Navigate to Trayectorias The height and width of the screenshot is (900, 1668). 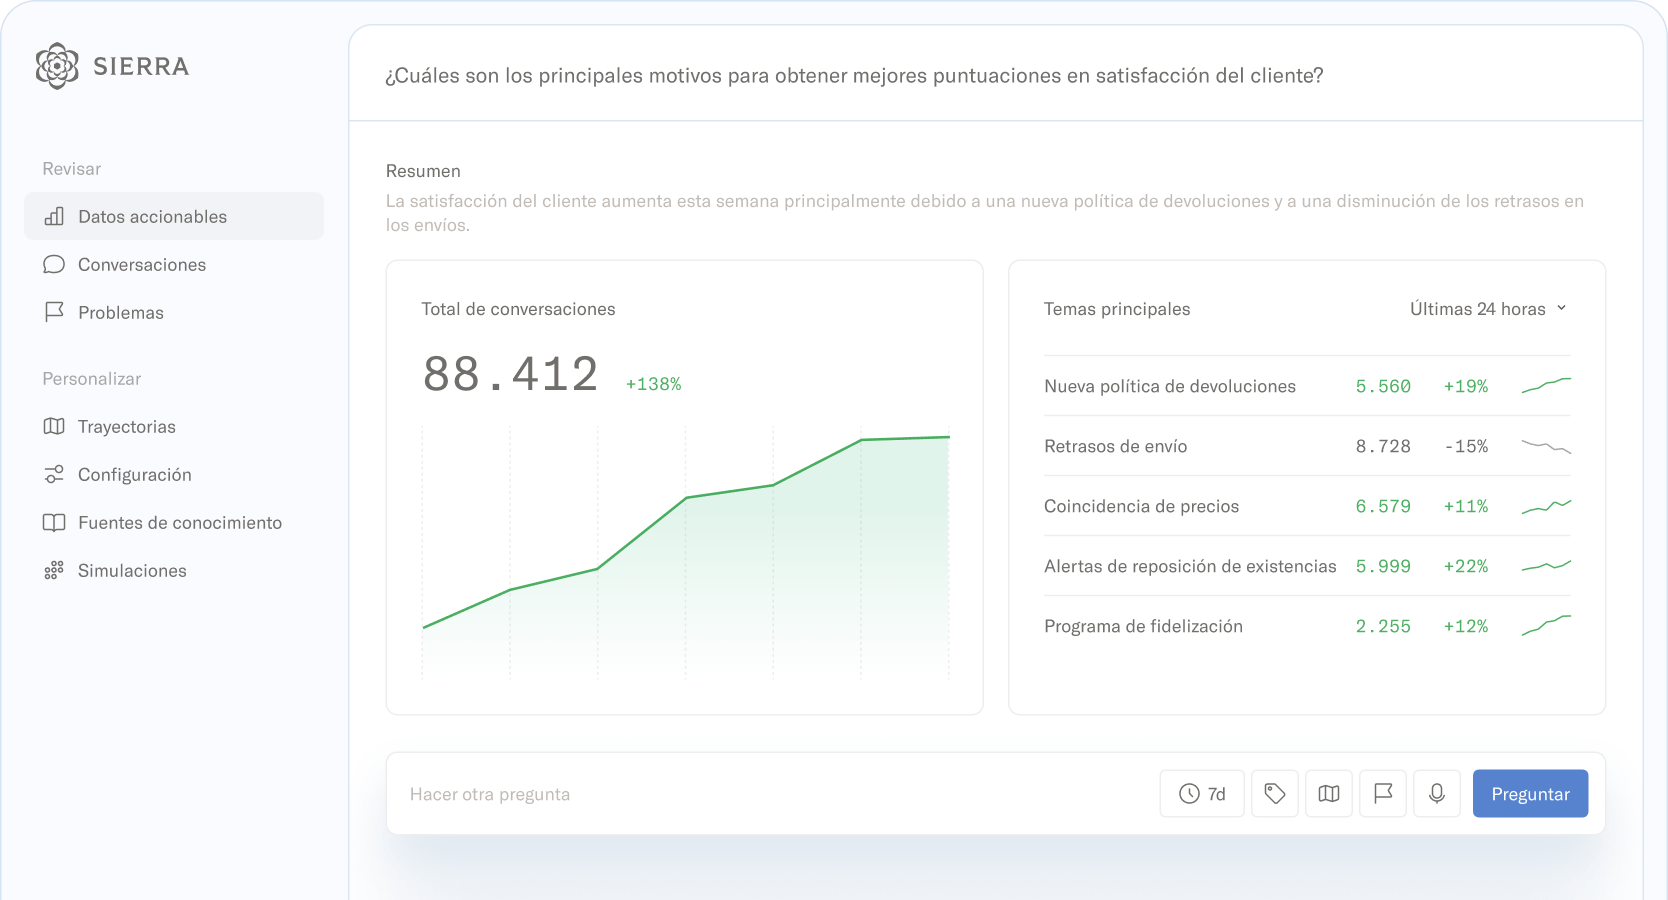[174, 426]
